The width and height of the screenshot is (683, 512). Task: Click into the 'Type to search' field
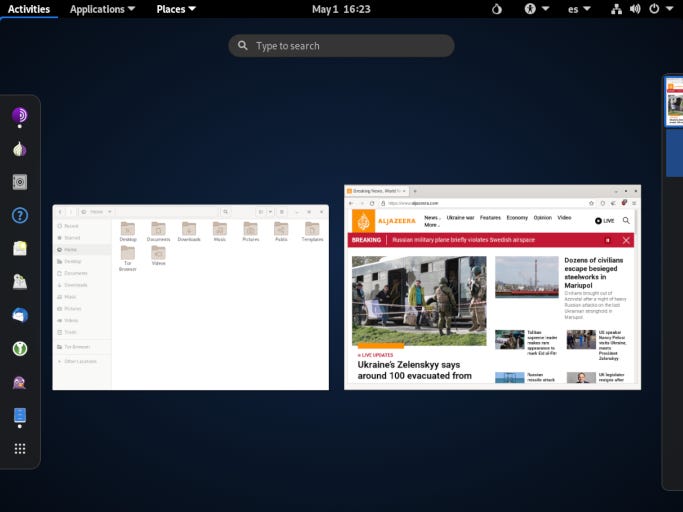pyautogui.click(x=341, y=46)
